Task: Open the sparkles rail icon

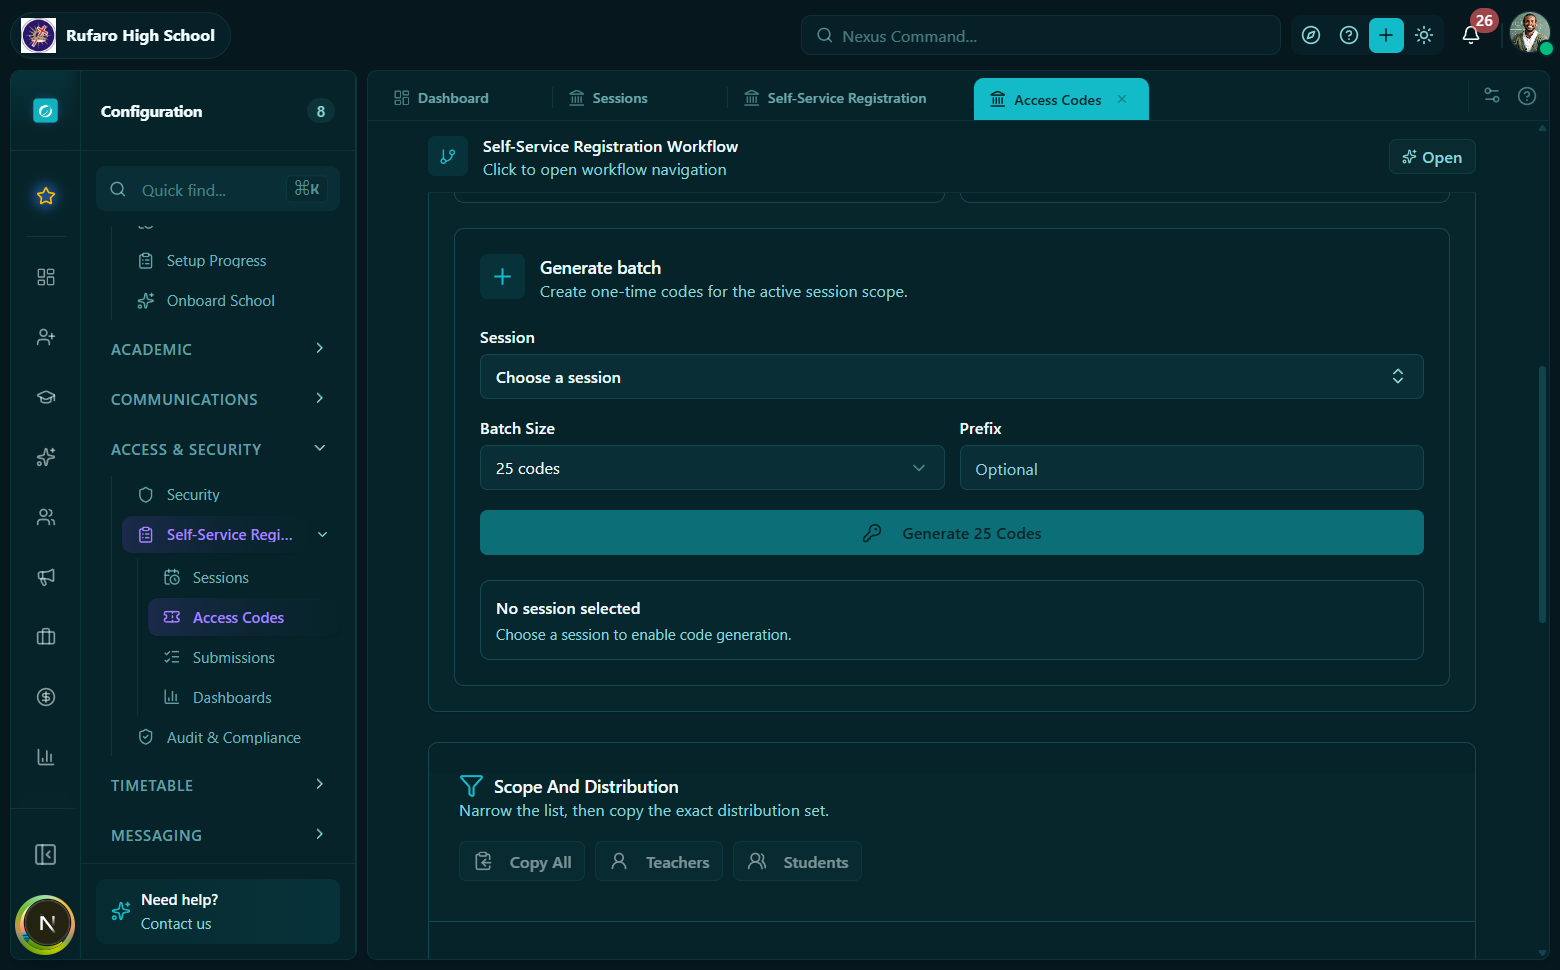Action: [46, 457]
